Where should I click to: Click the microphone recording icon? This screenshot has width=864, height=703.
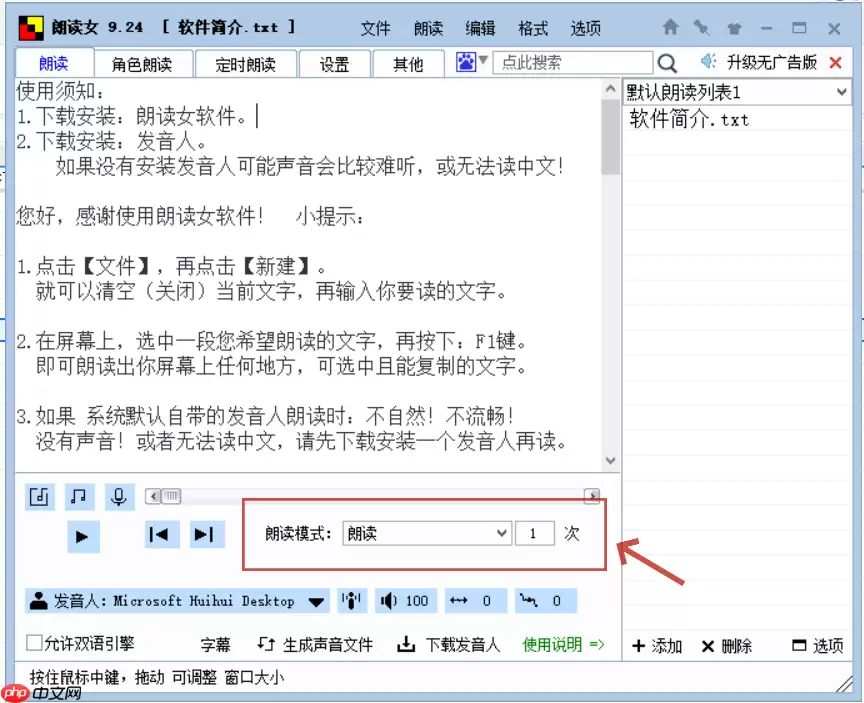click(x=119, y=496)
